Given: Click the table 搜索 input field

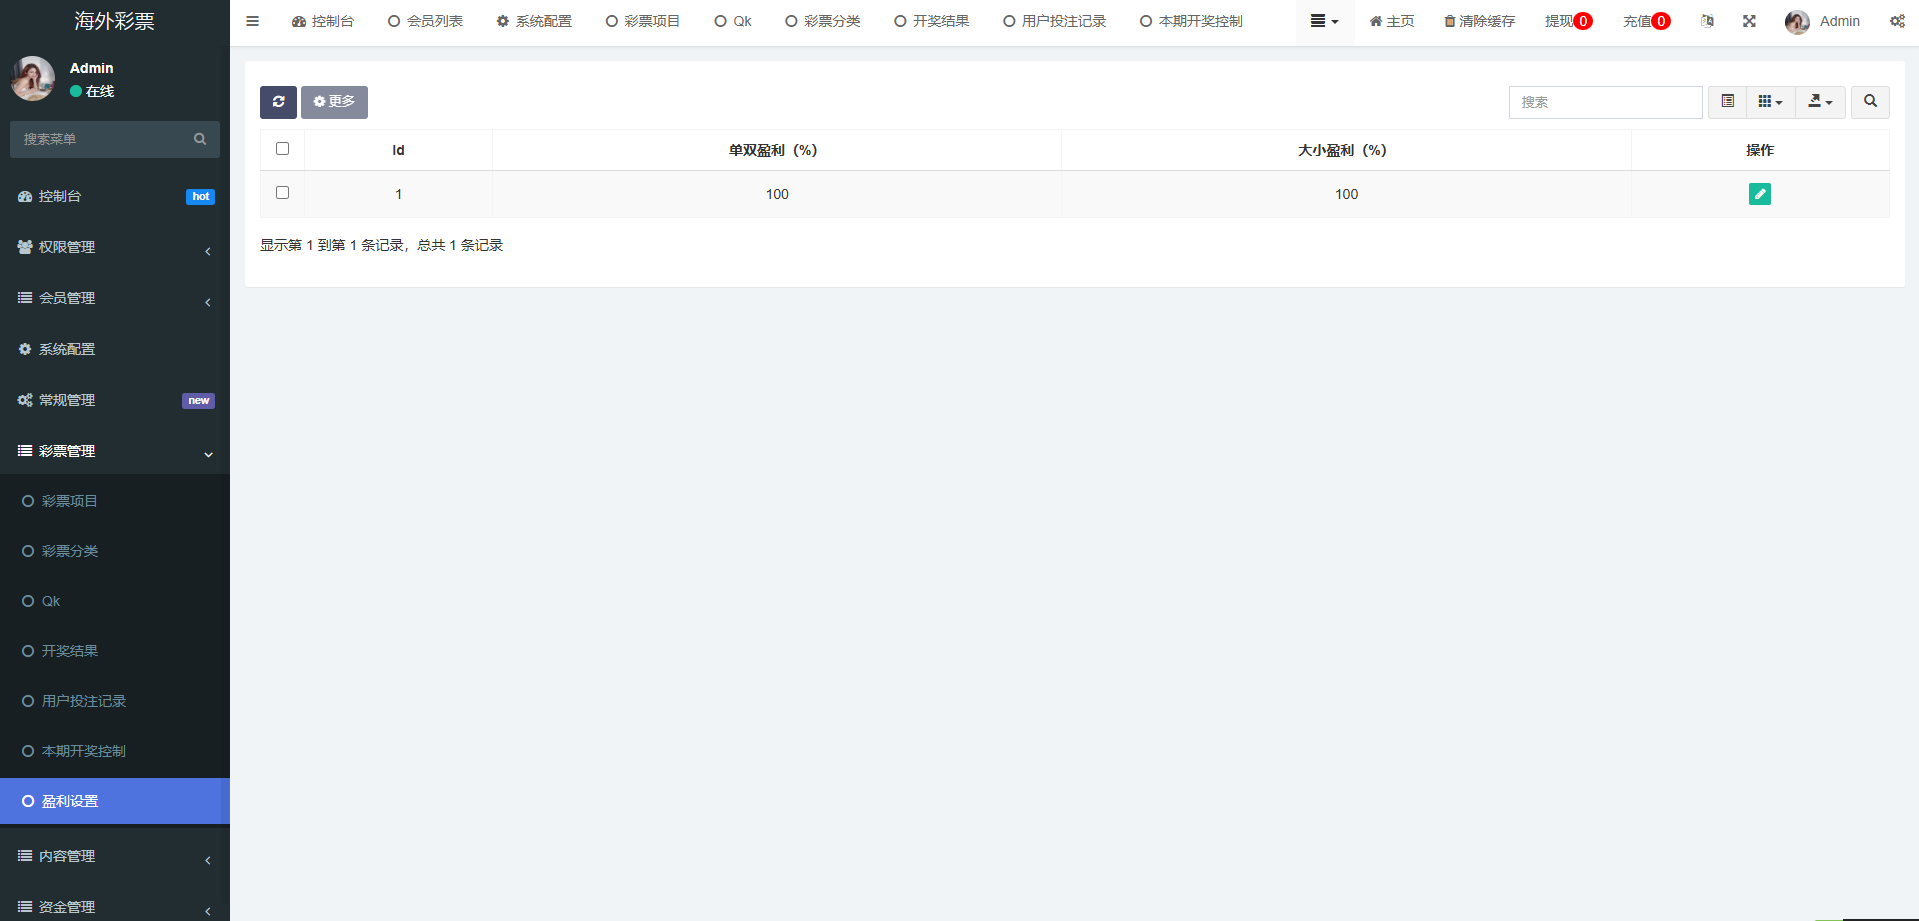Looking at the screenshot, I should pos(1605,102).
